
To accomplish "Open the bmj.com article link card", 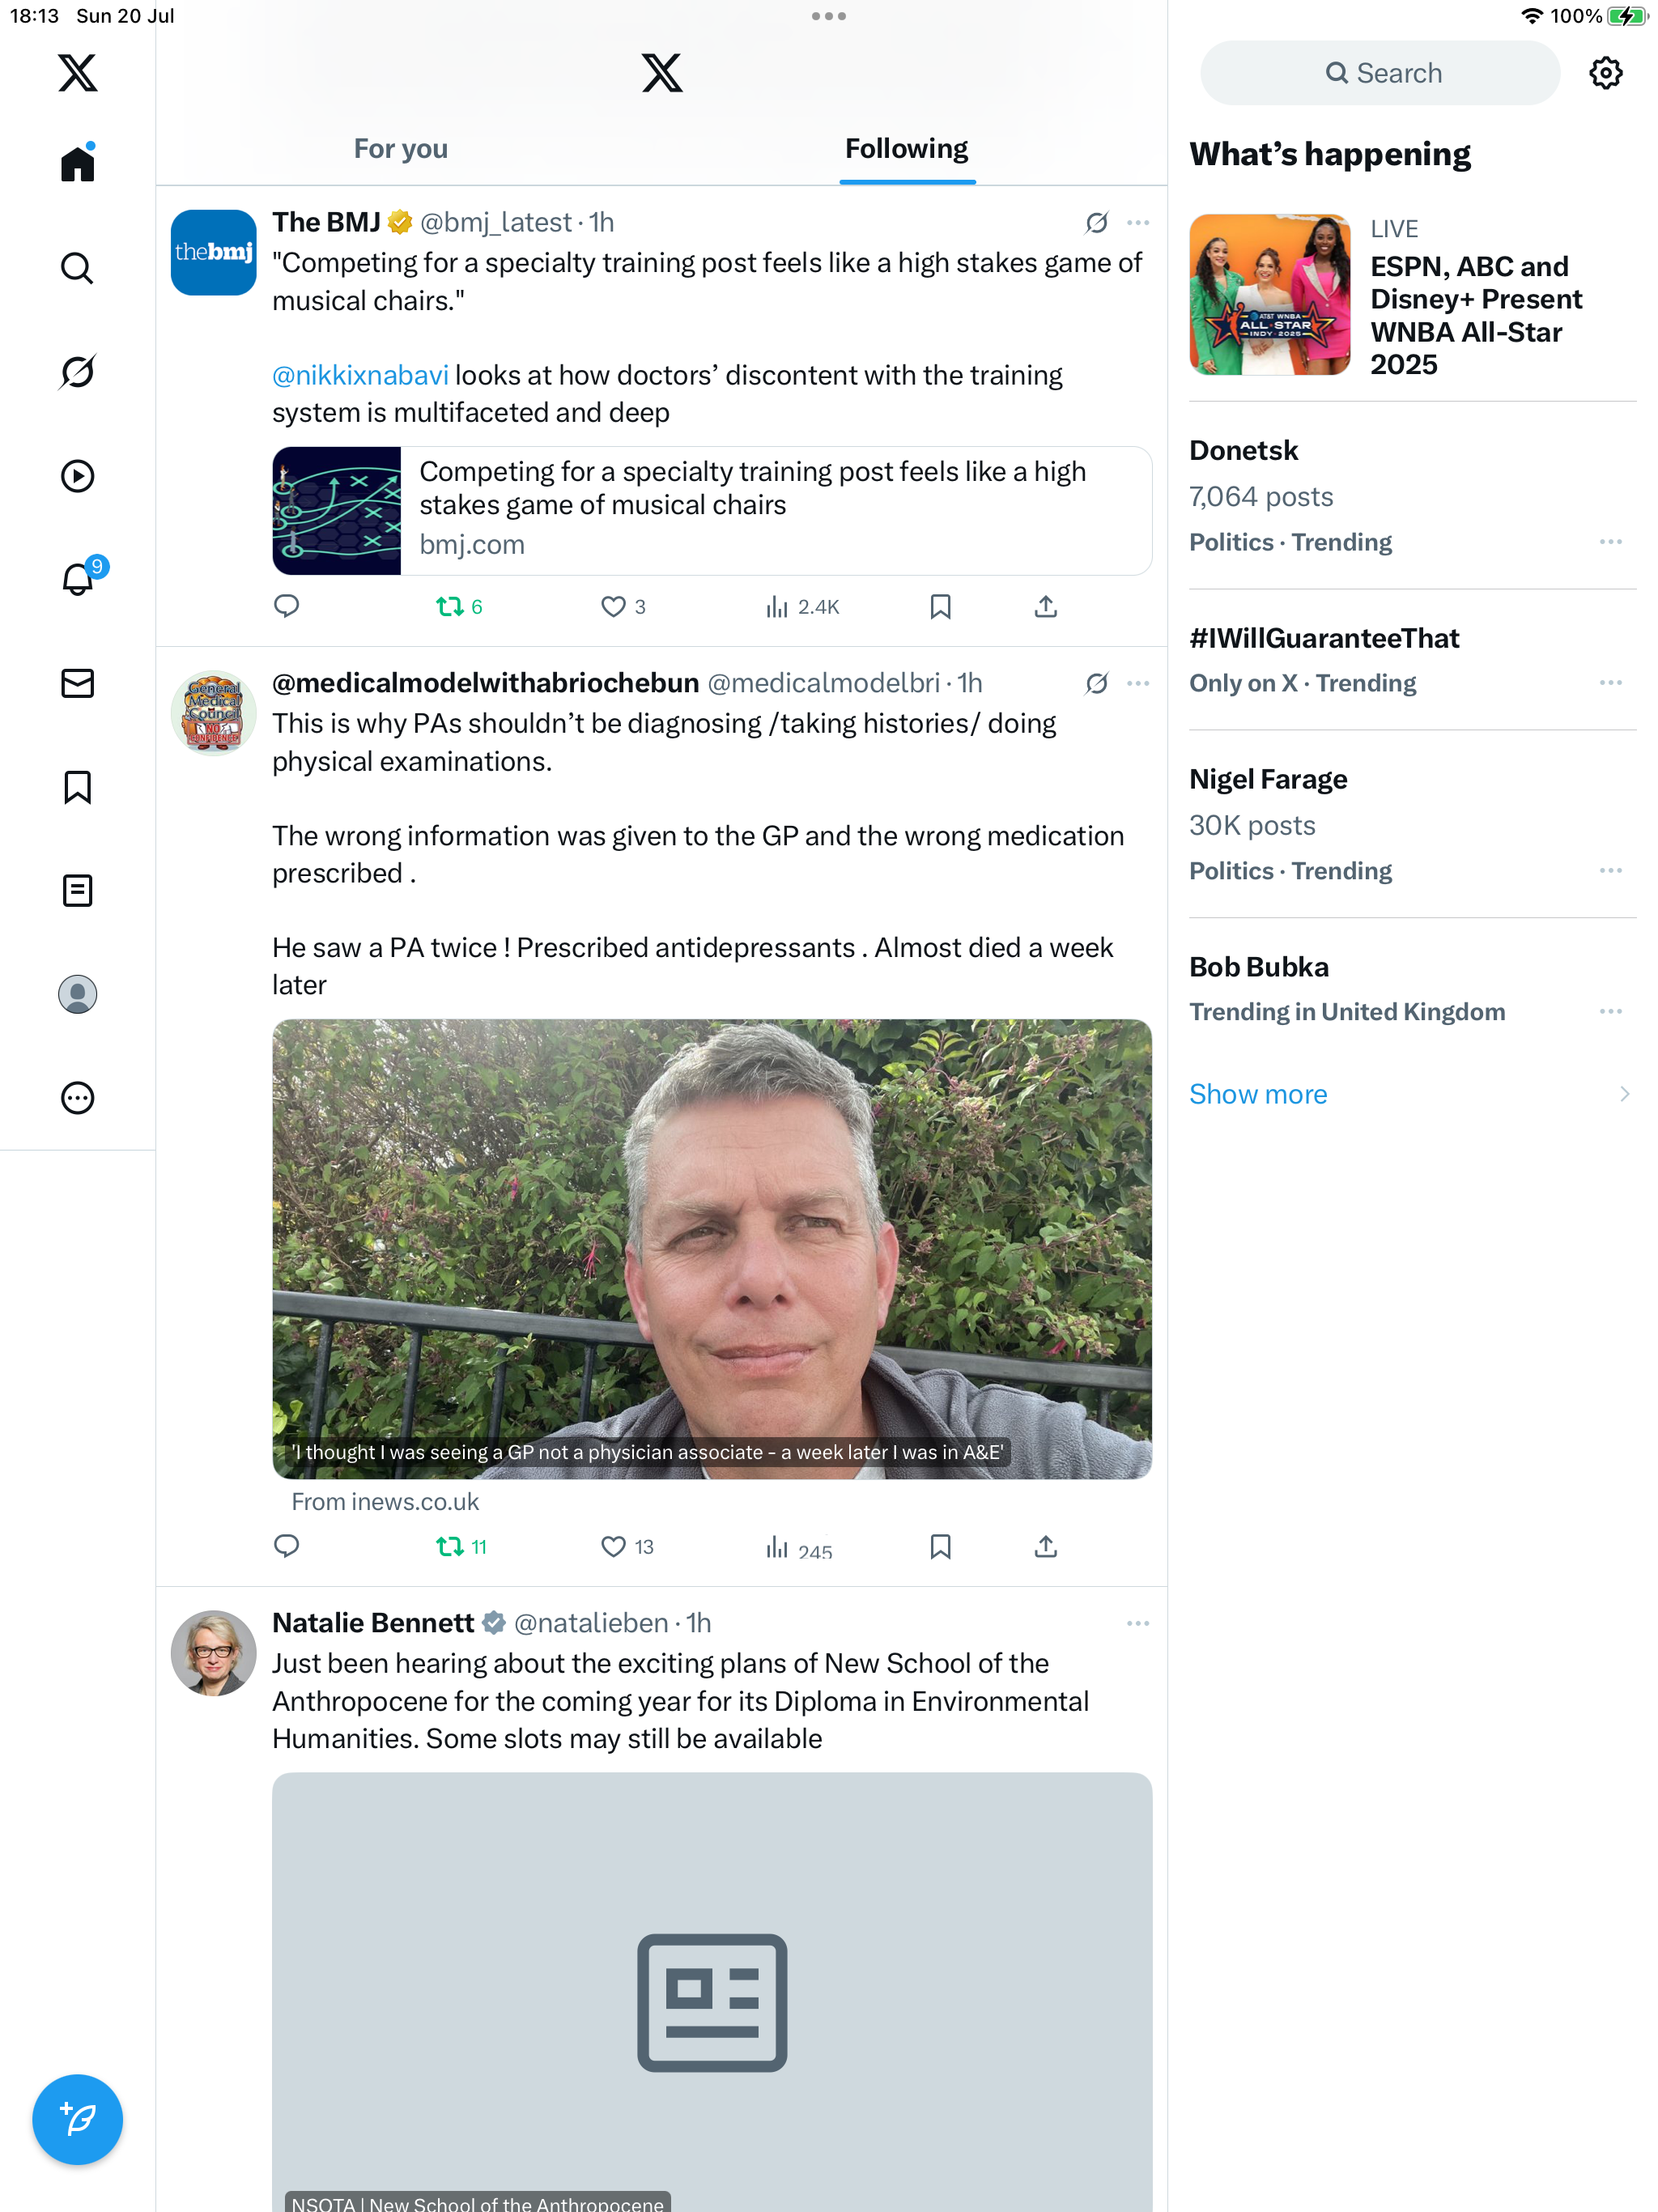I will coord(711,511).
